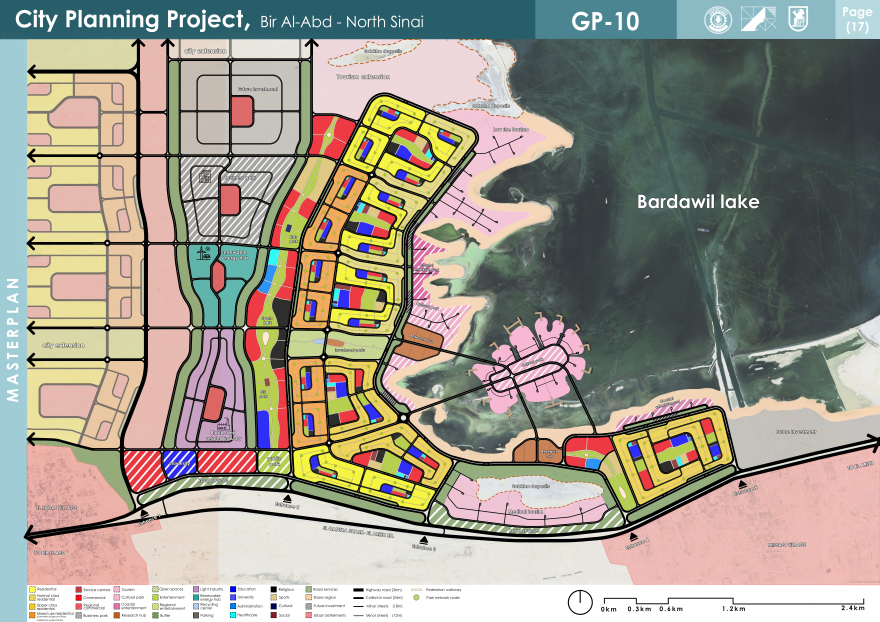
Task: Click the Park network node legend icon
Action: coord(416,598)
